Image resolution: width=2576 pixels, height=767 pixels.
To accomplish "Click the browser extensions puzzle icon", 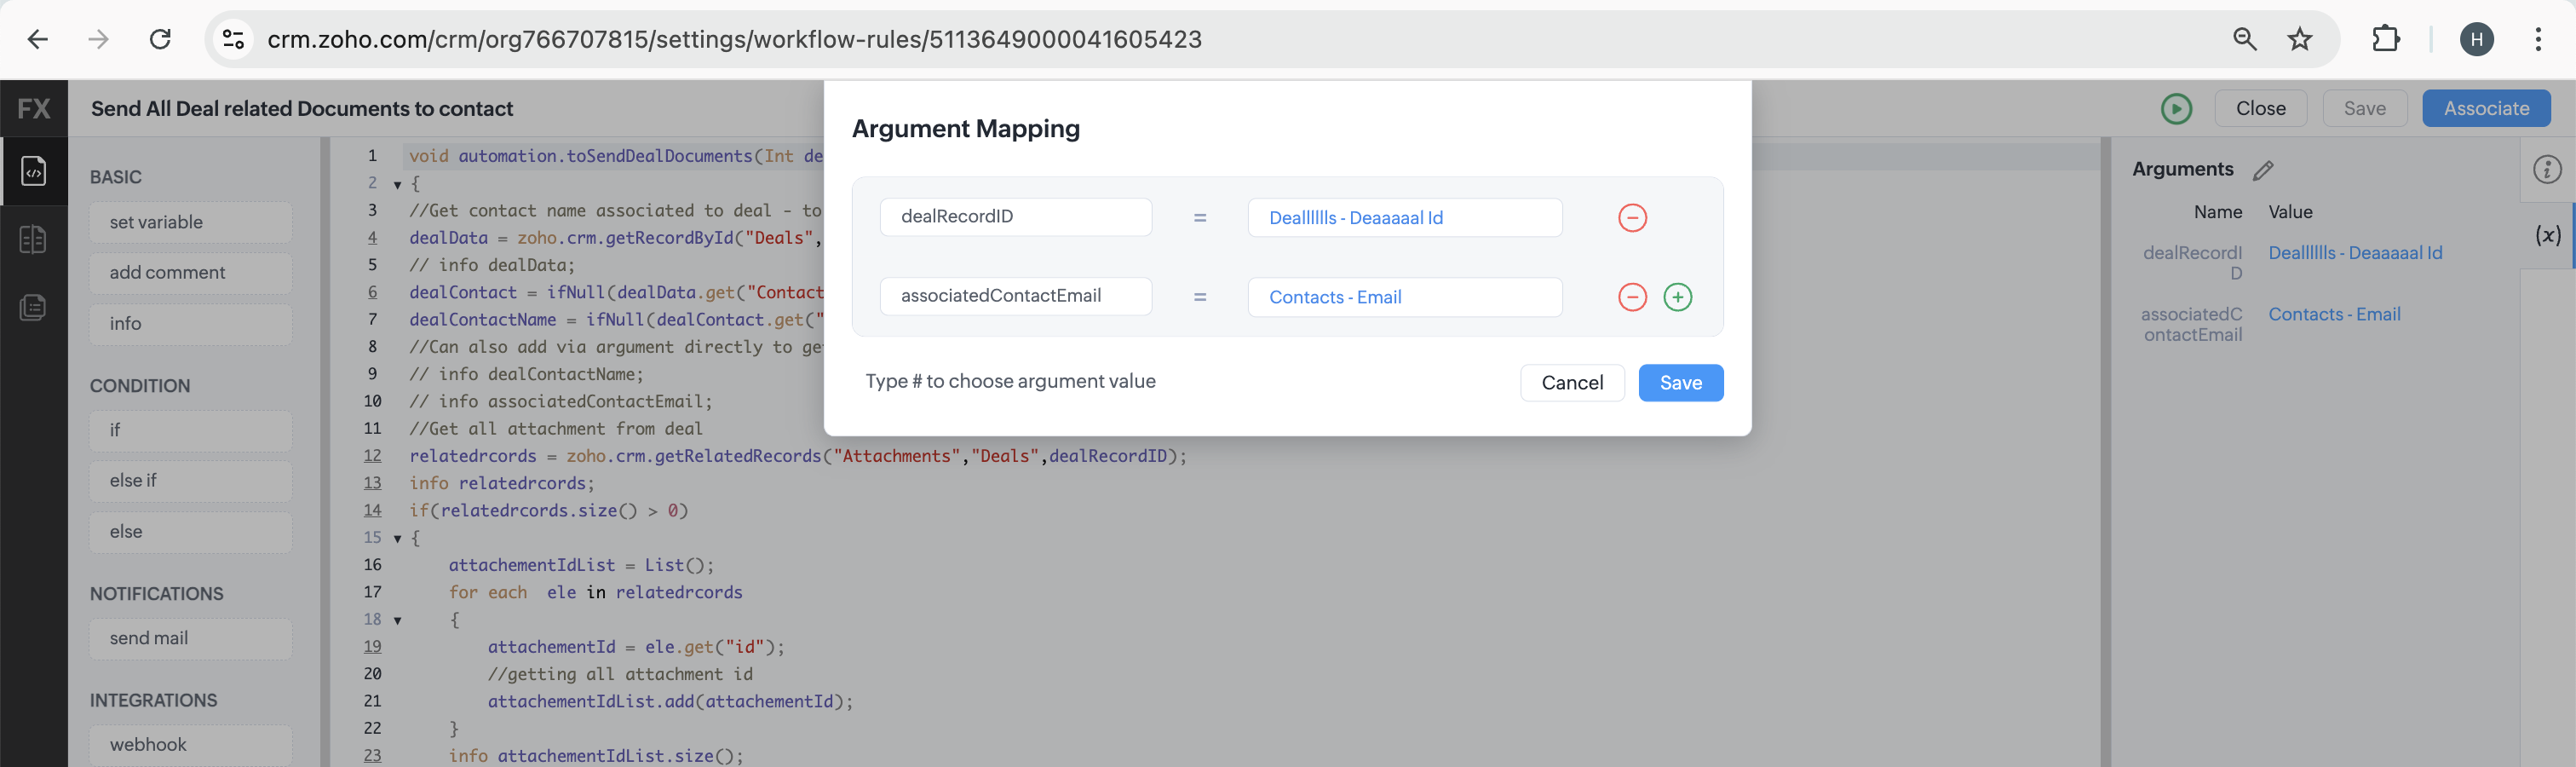I will click(2386, 39).
